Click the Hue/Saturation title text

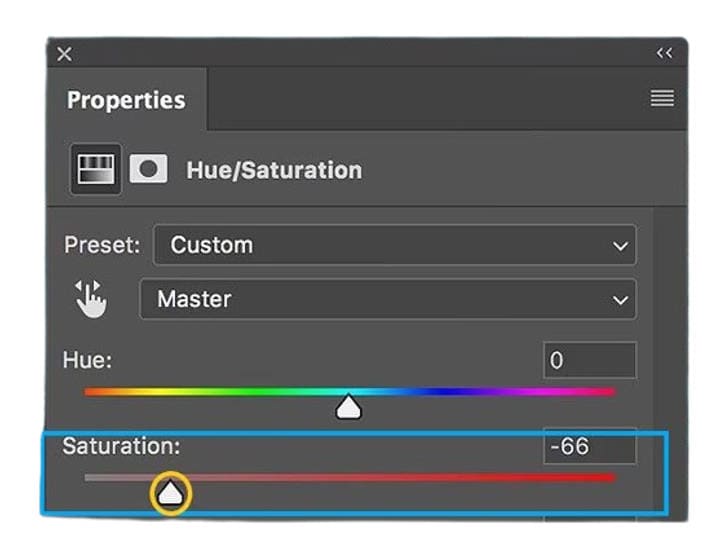click(x=274, y=170)
